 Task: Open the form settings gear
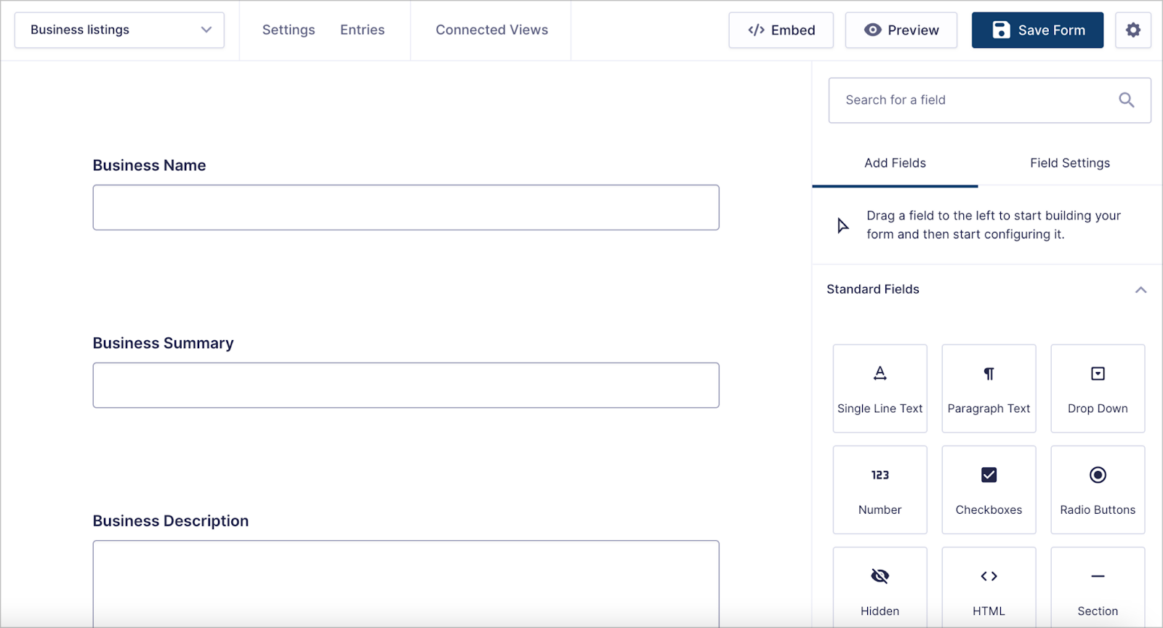coord(1133,30)
